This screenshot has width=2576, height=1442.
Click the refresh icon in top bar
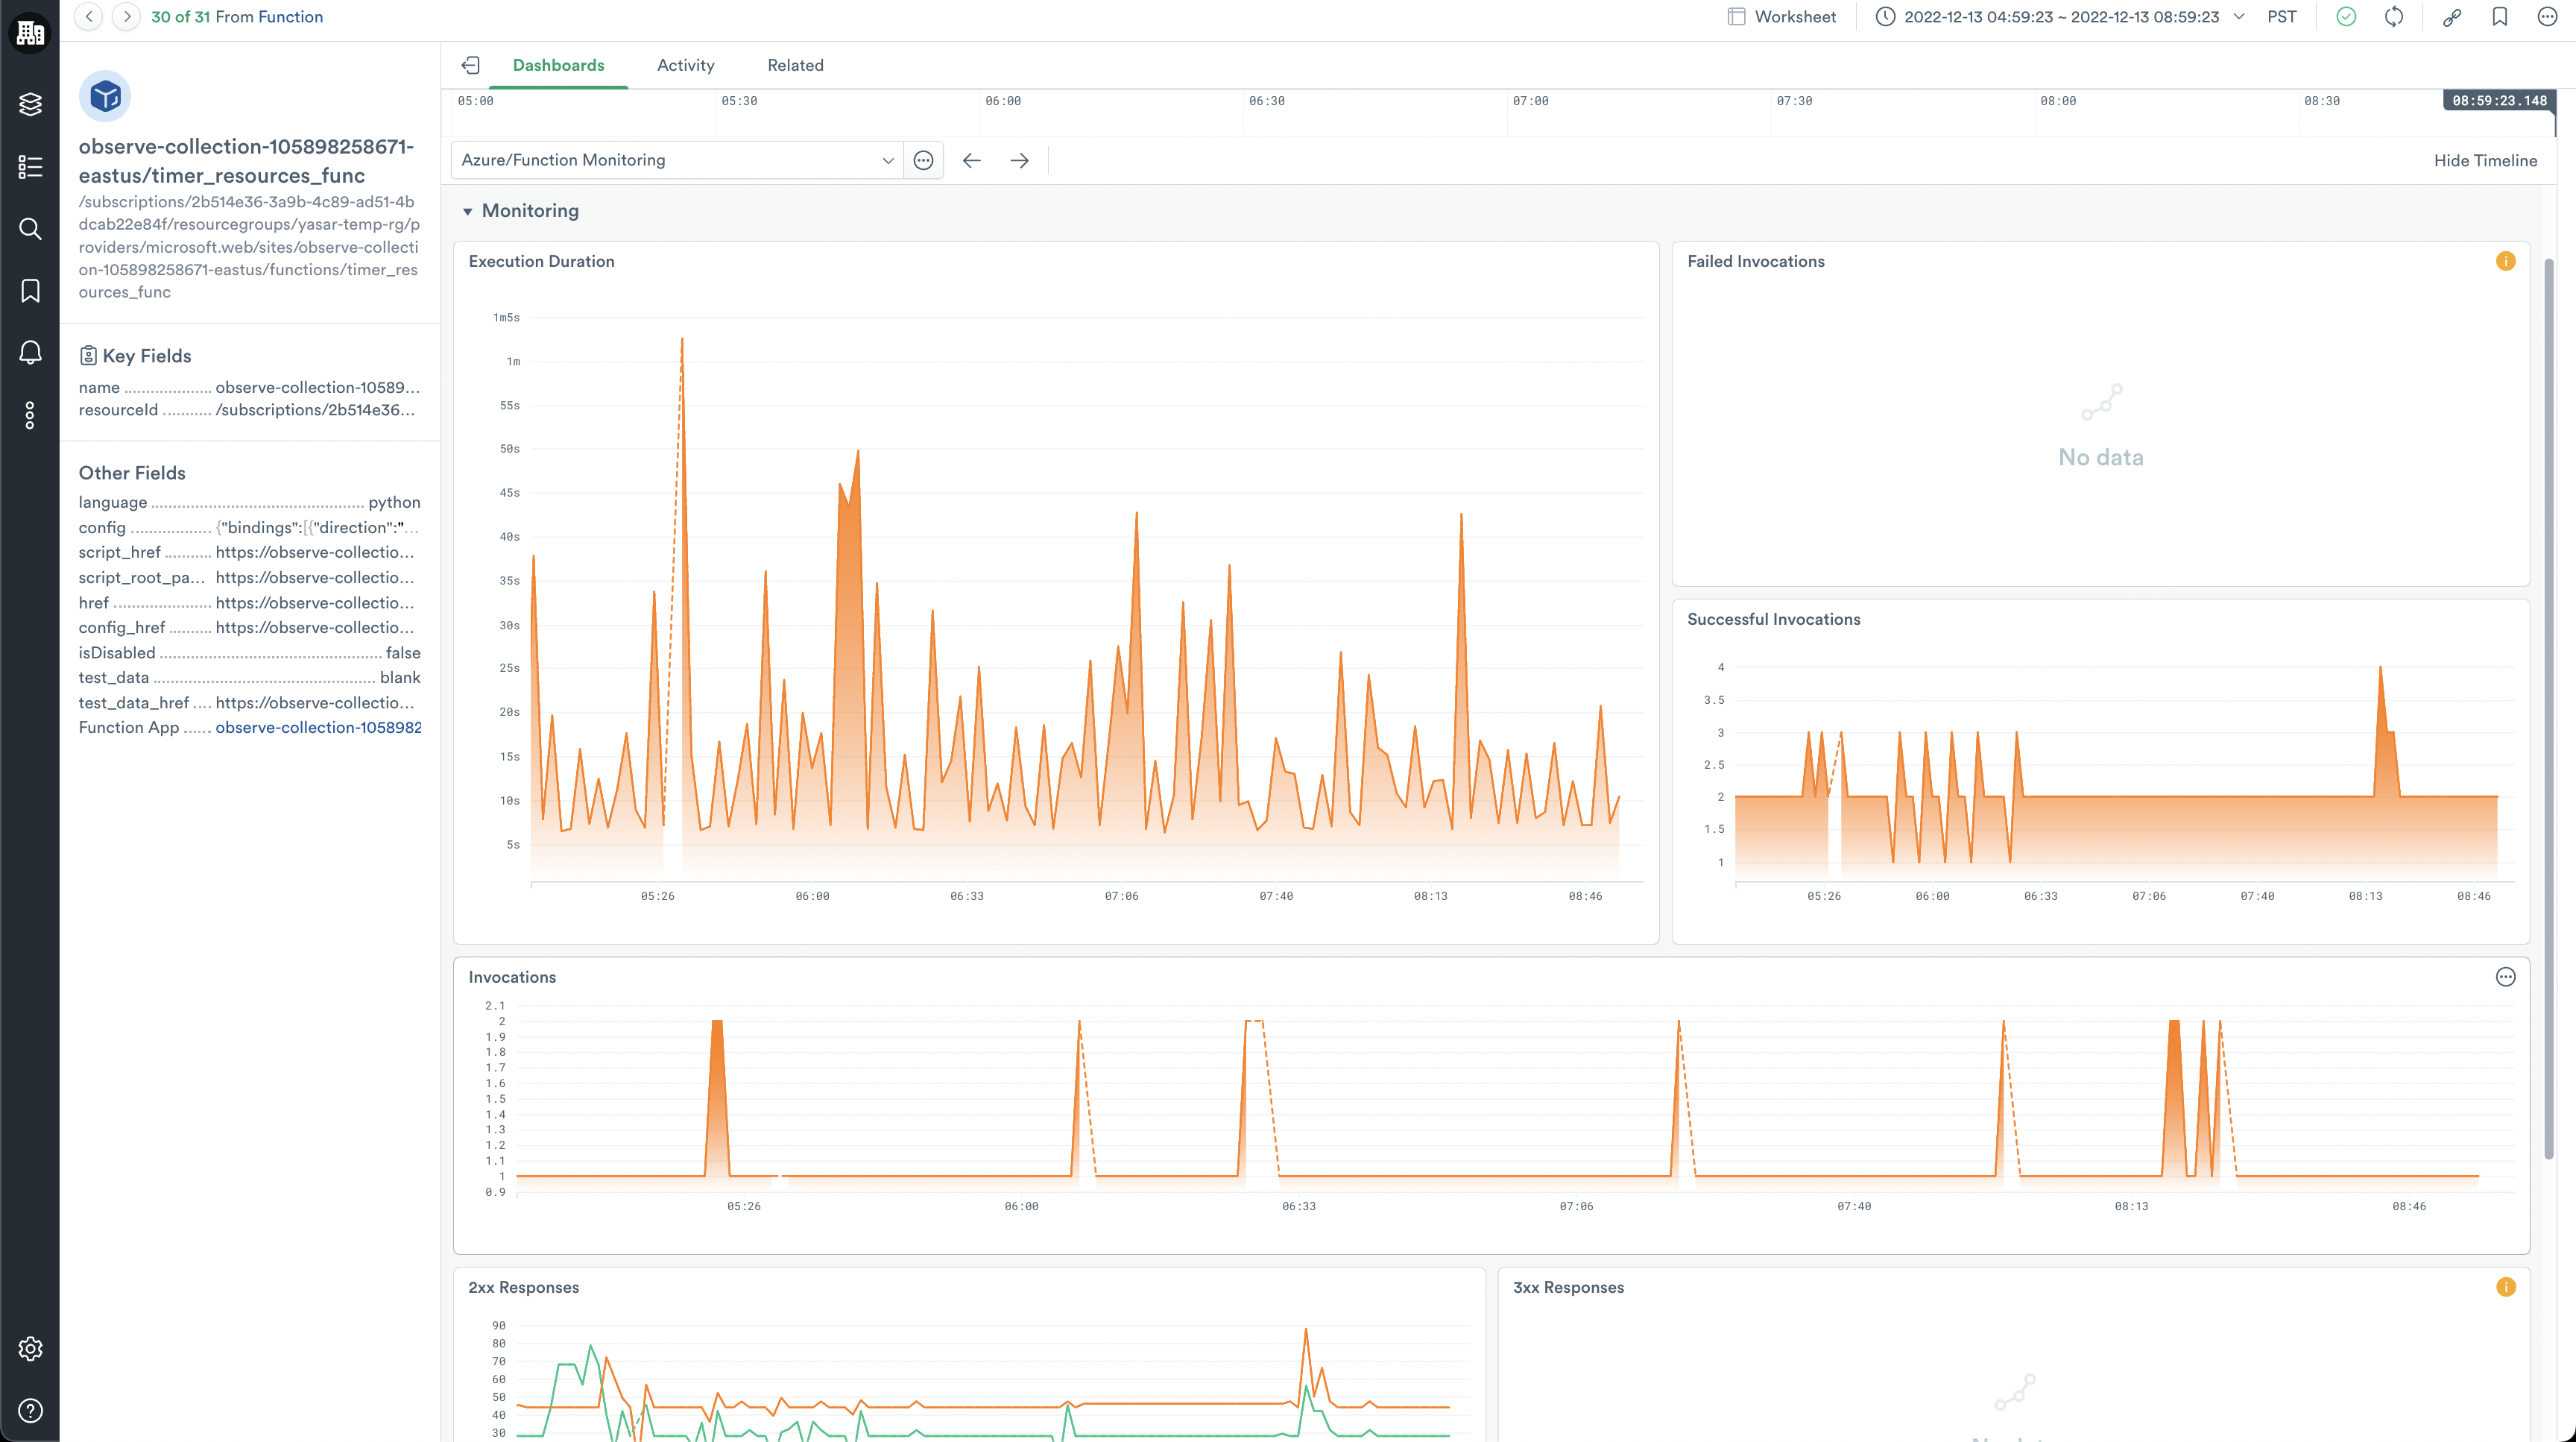click(x=2394, y=17)
